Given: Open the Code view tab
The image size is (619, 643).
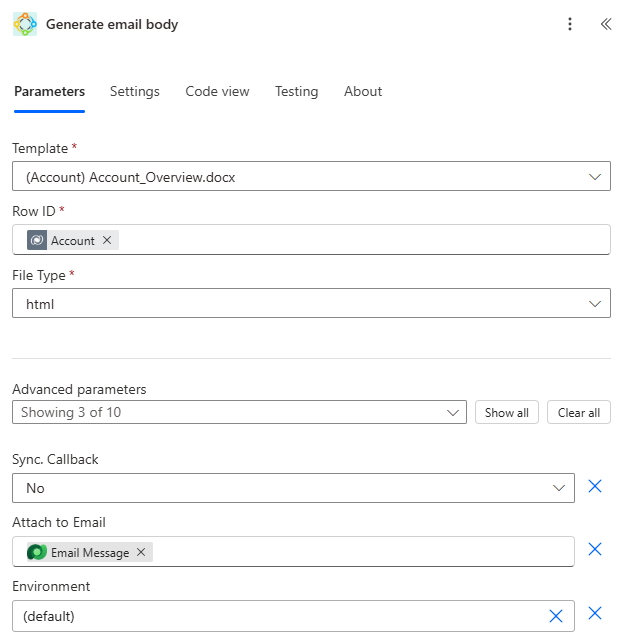Looking at the screenshot, I should (217, 91).
